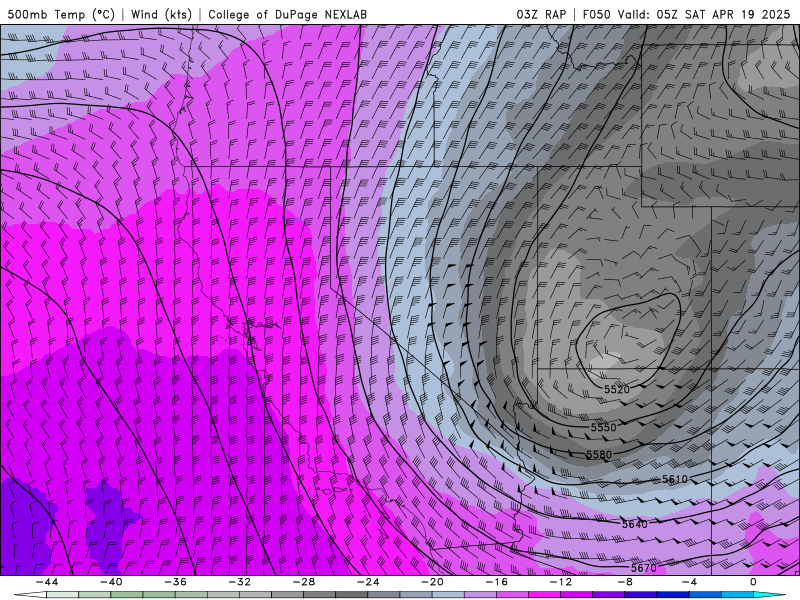Click the 0 value on the color scale
The width and height of the screenshot is (800, 600).
pos(753,582)
